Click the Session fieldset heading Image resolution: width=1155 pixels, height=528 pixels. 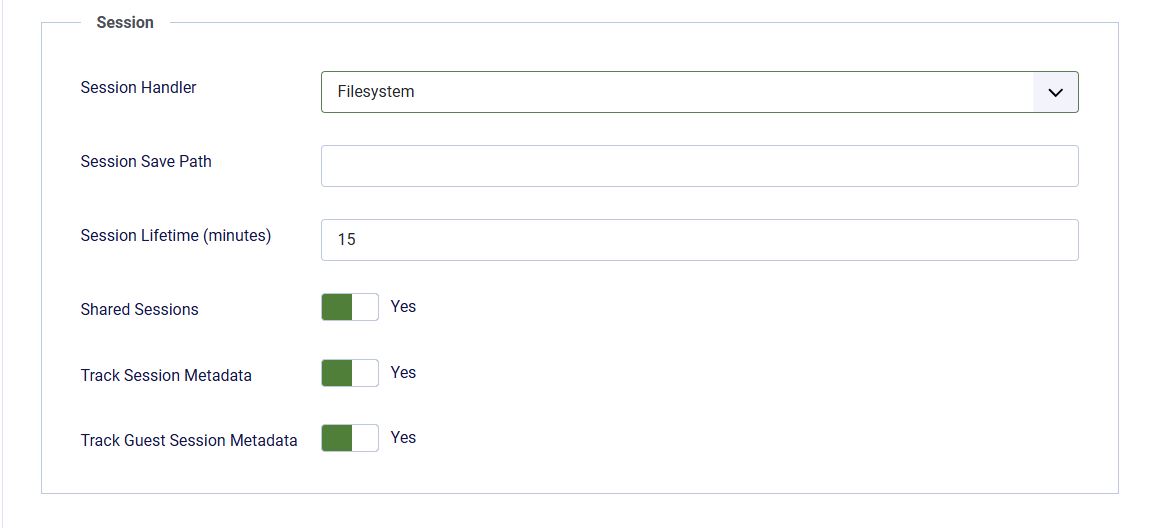click(x=125, y=23)
